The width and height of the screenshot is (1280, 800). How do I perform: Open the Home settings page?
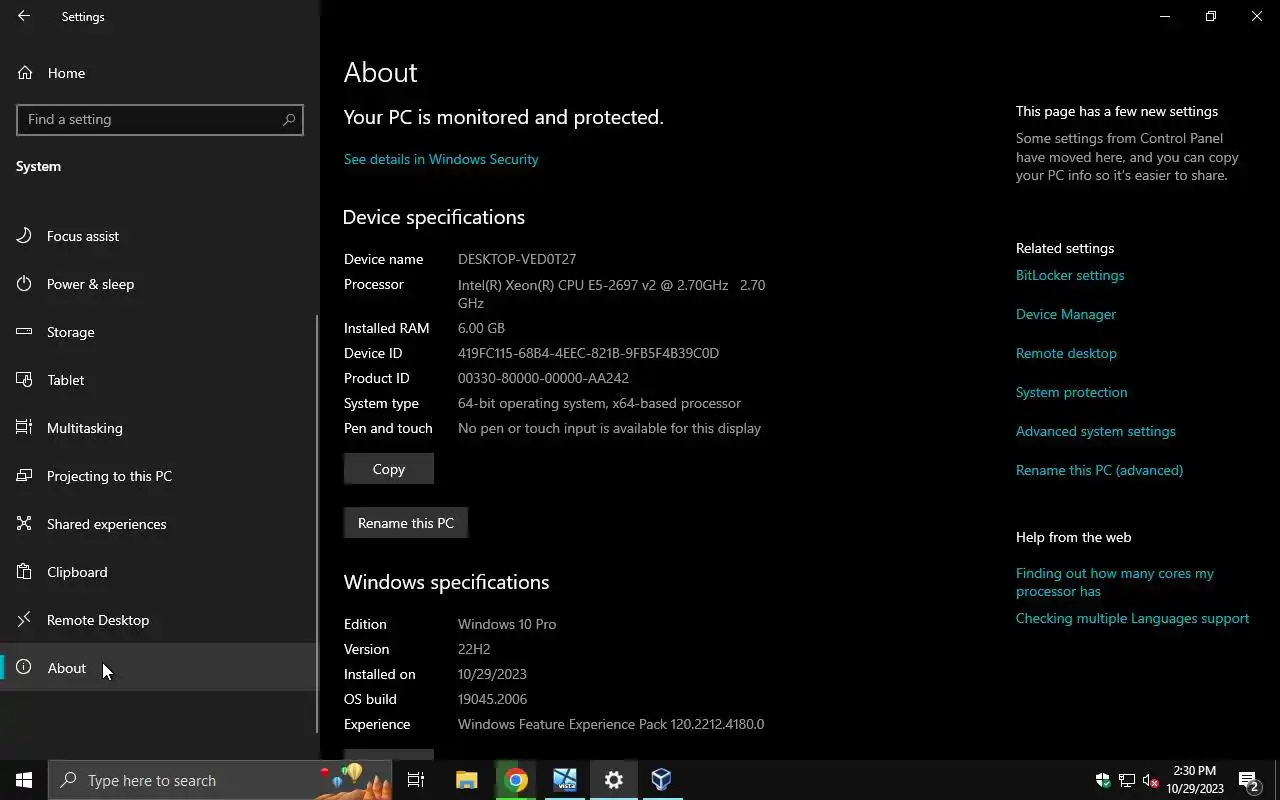(x=160, y=73)
